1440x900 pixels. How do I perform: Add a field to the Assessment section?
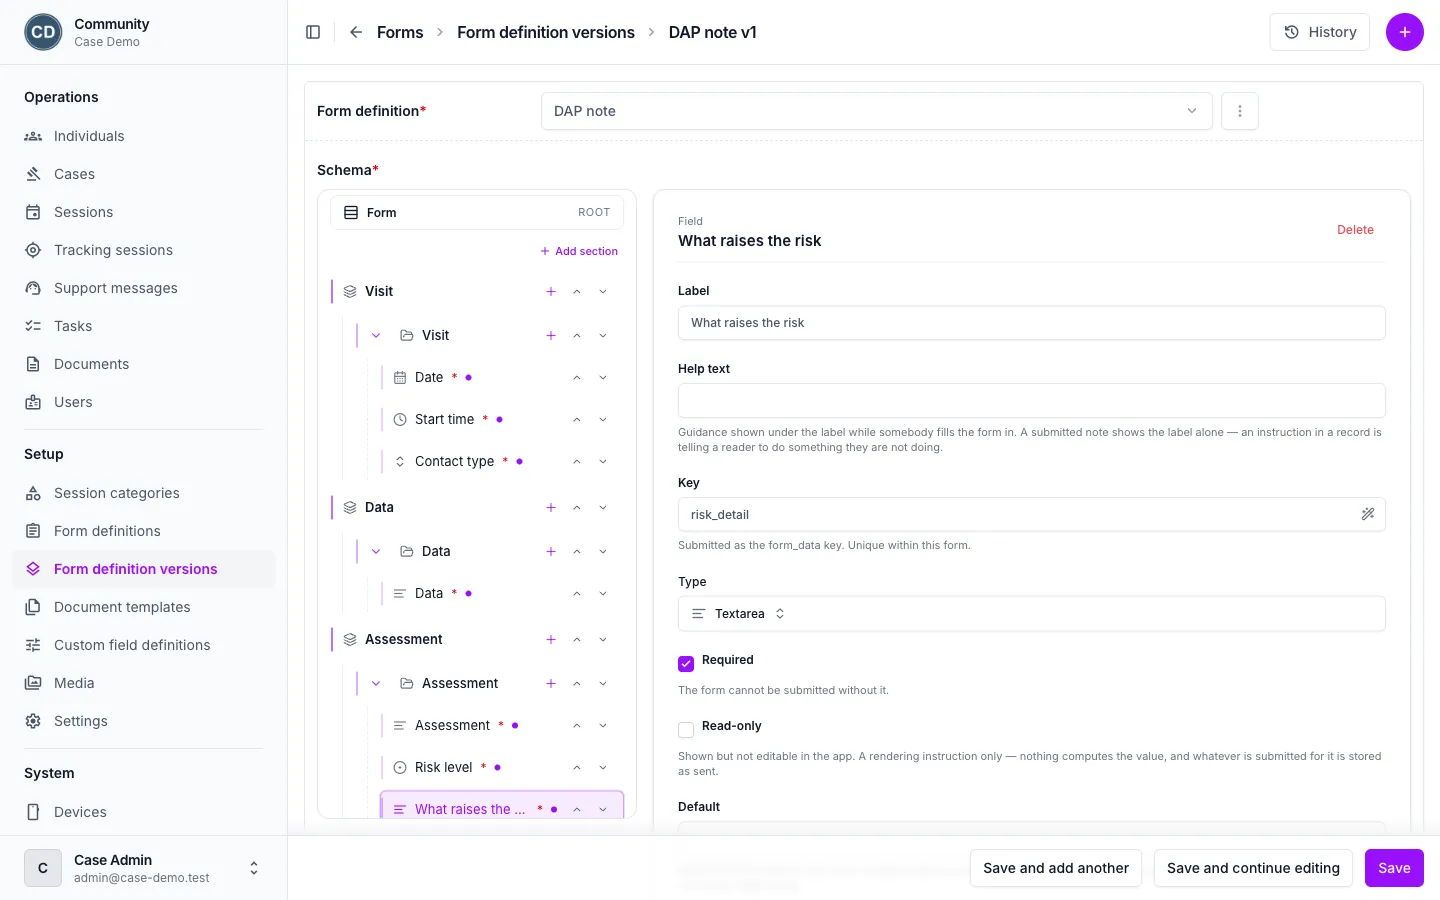click(551, 639)
